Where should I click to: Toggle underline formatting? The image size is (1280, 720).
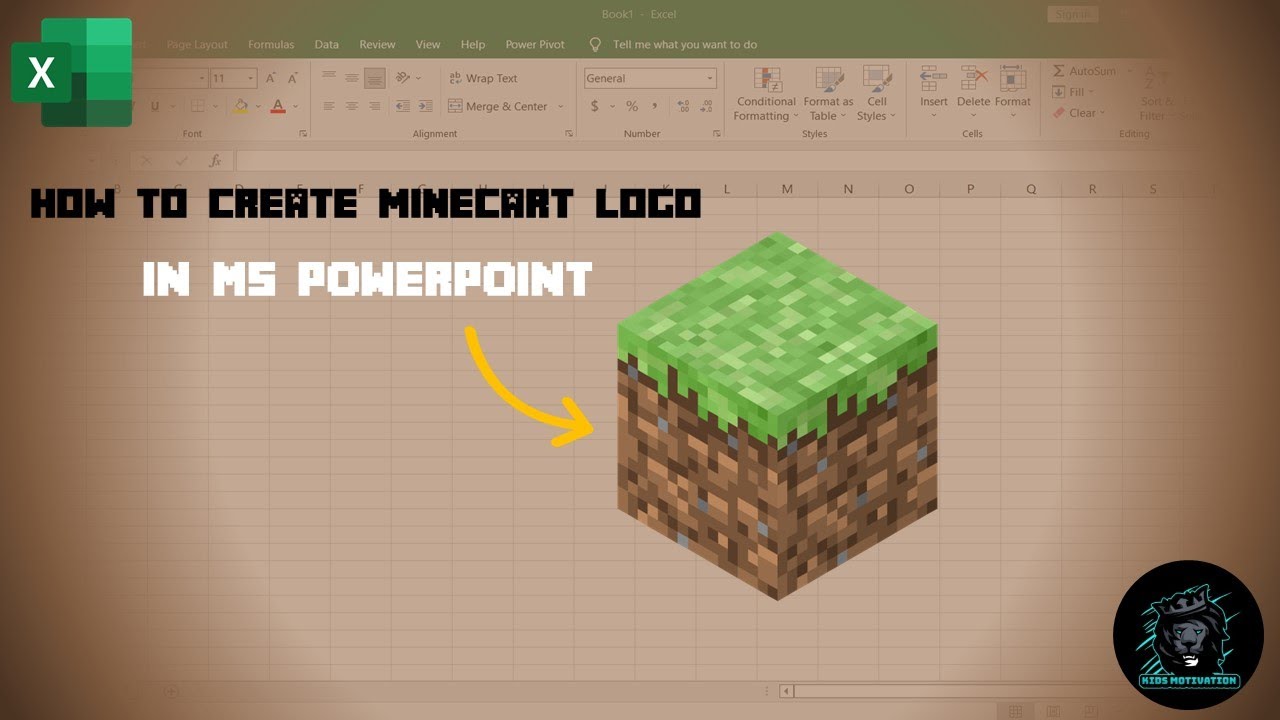coord(155,106)
